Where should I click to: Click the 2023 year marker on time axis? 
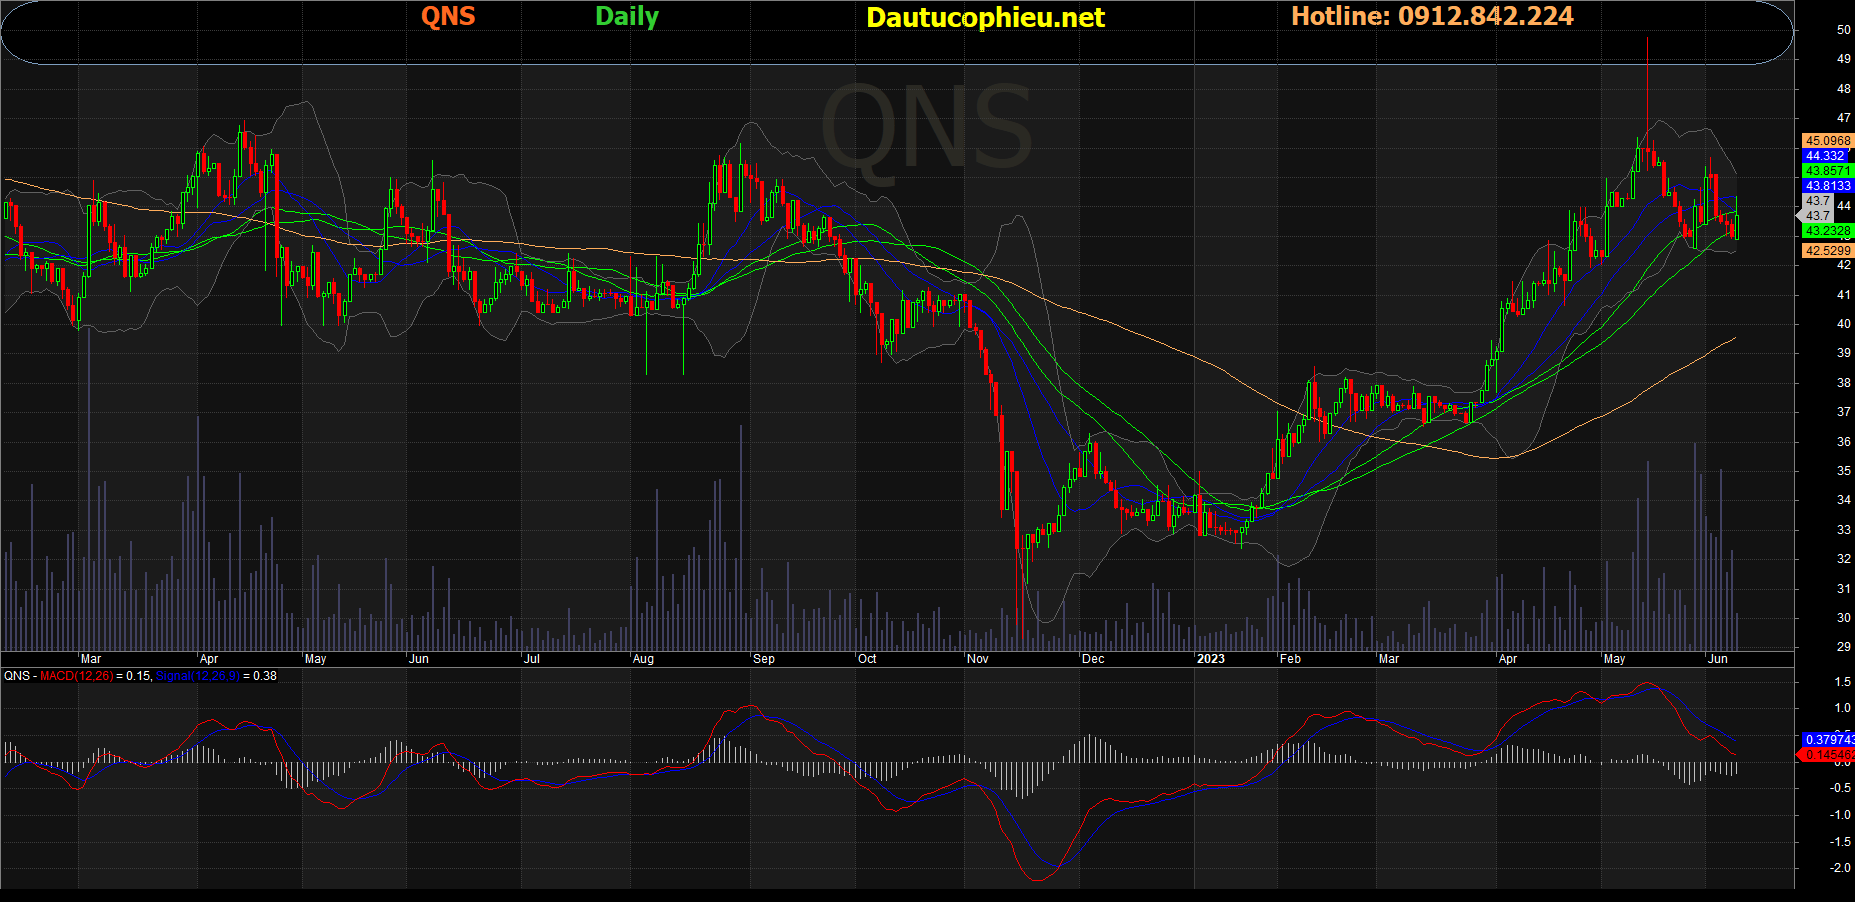(x=1210, y=659)
